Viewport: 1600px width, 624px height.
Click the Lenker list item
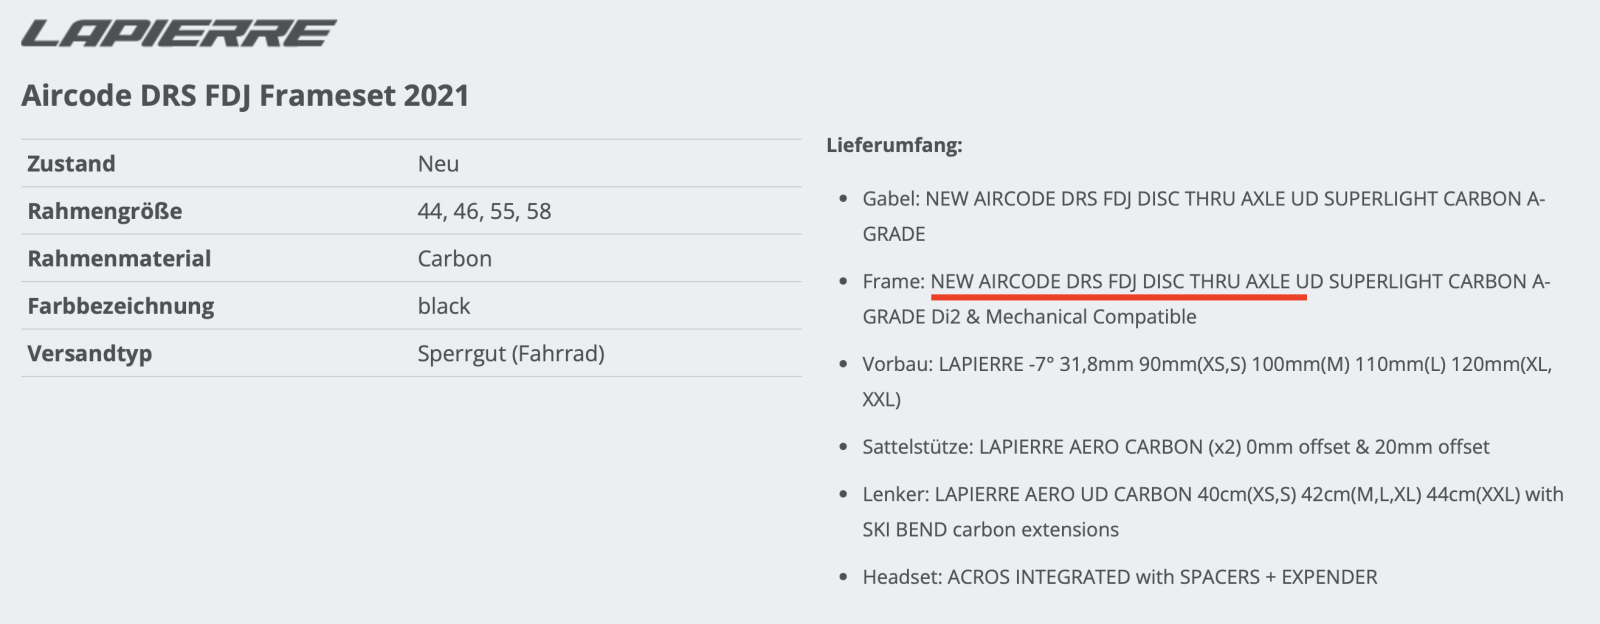click(1212, 494)
